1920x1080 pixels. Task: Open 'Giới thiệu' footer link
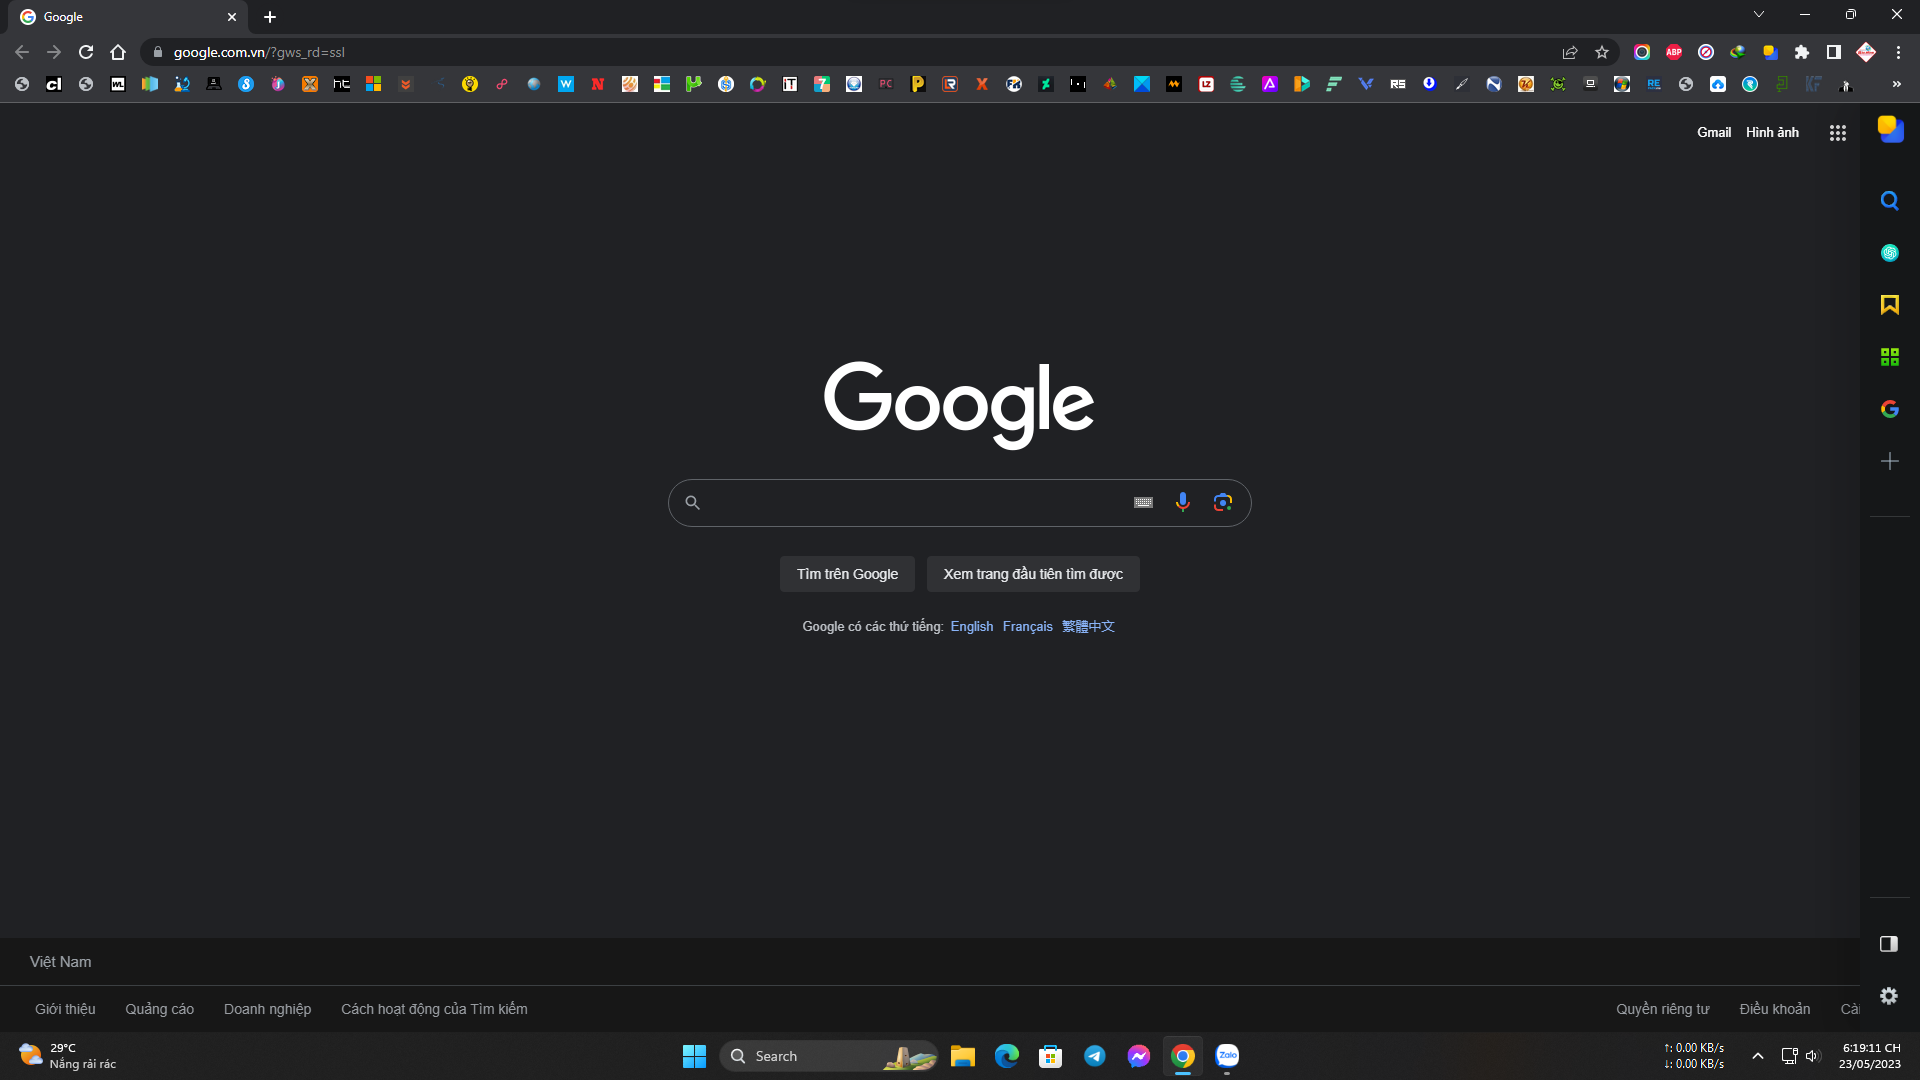point(65,1009)
